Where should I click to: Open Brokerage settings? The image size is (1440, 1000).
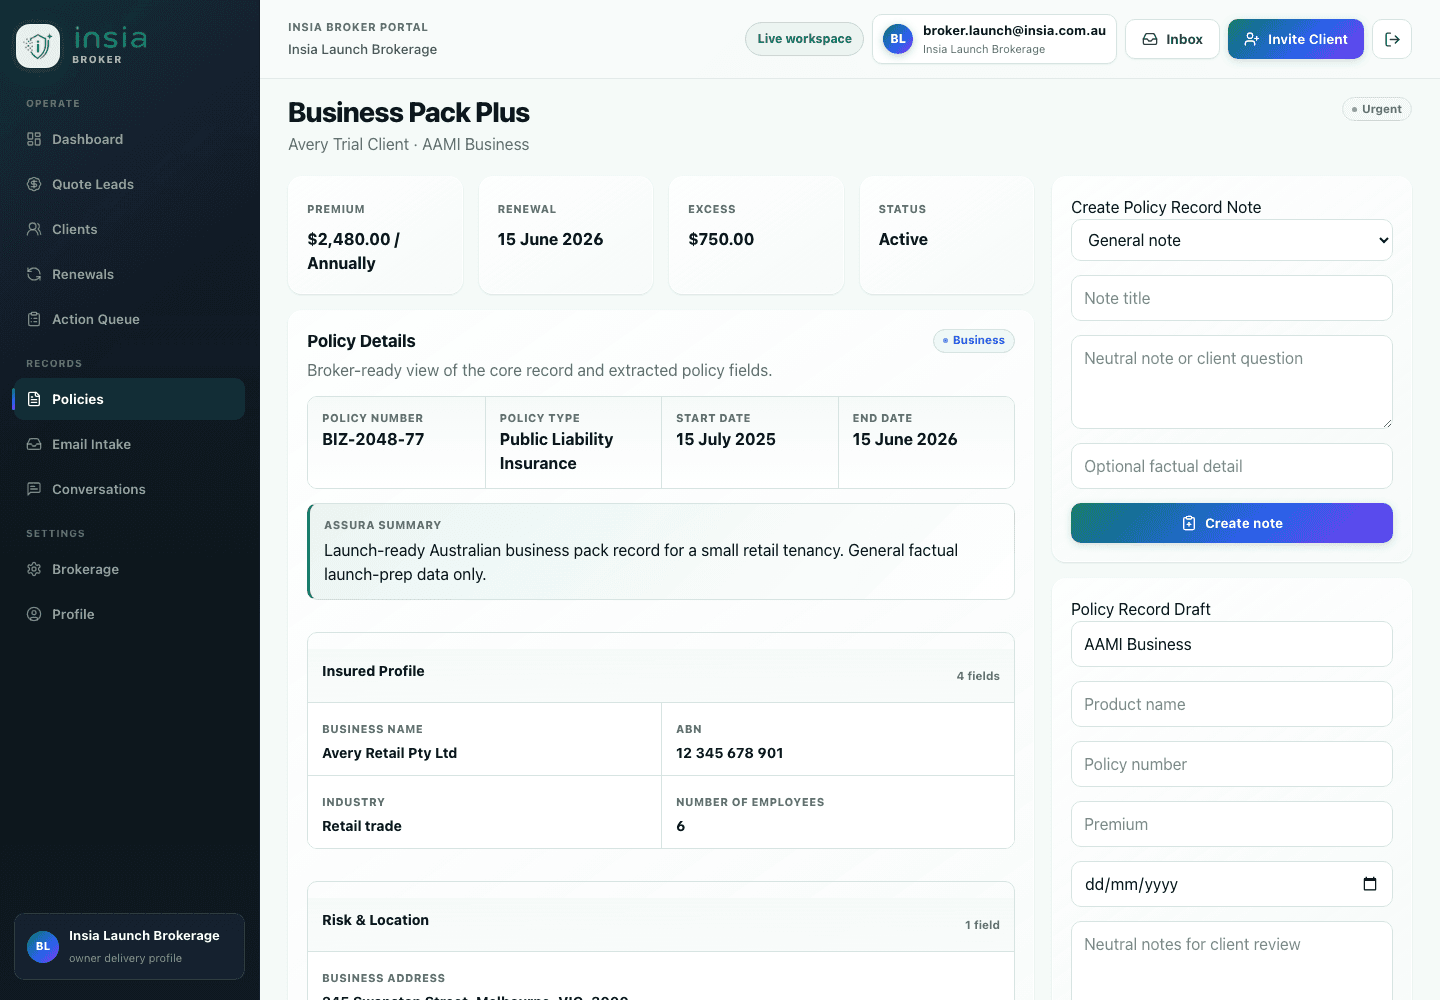(x=129, y=569)
